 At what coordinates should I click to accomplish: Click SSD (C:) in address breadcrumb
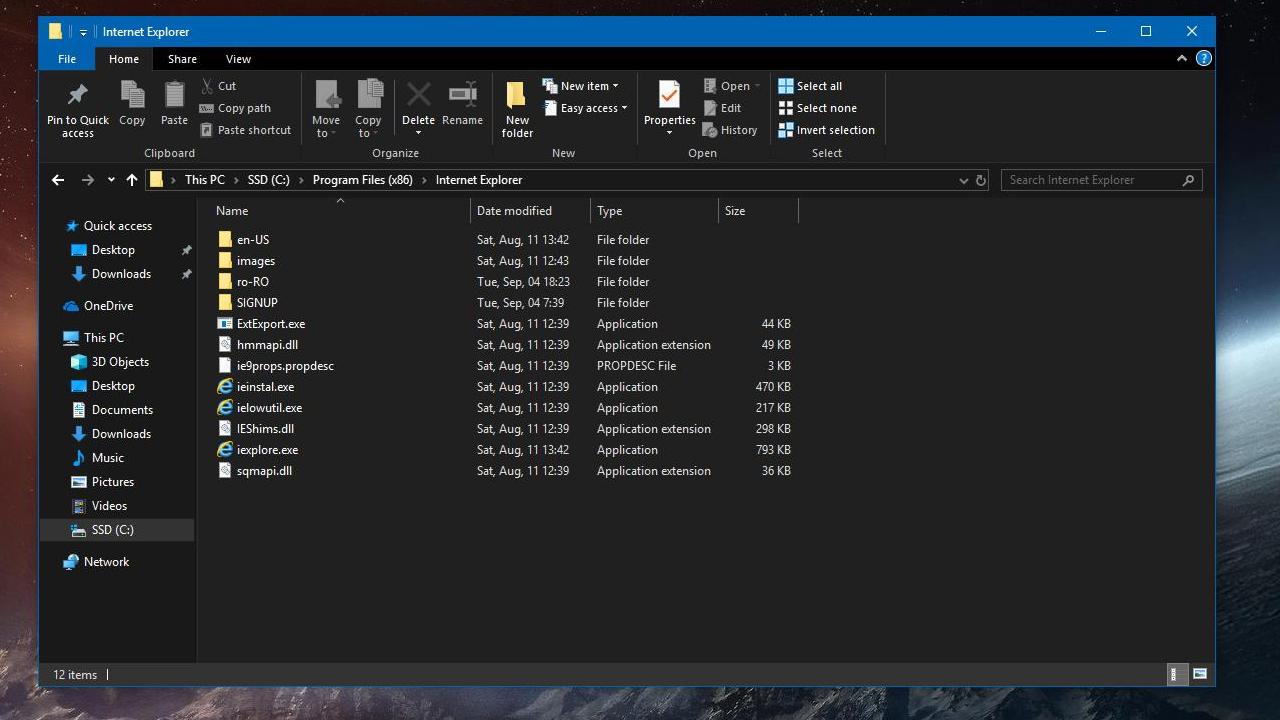pyautogui.click(x=269, y=180)
